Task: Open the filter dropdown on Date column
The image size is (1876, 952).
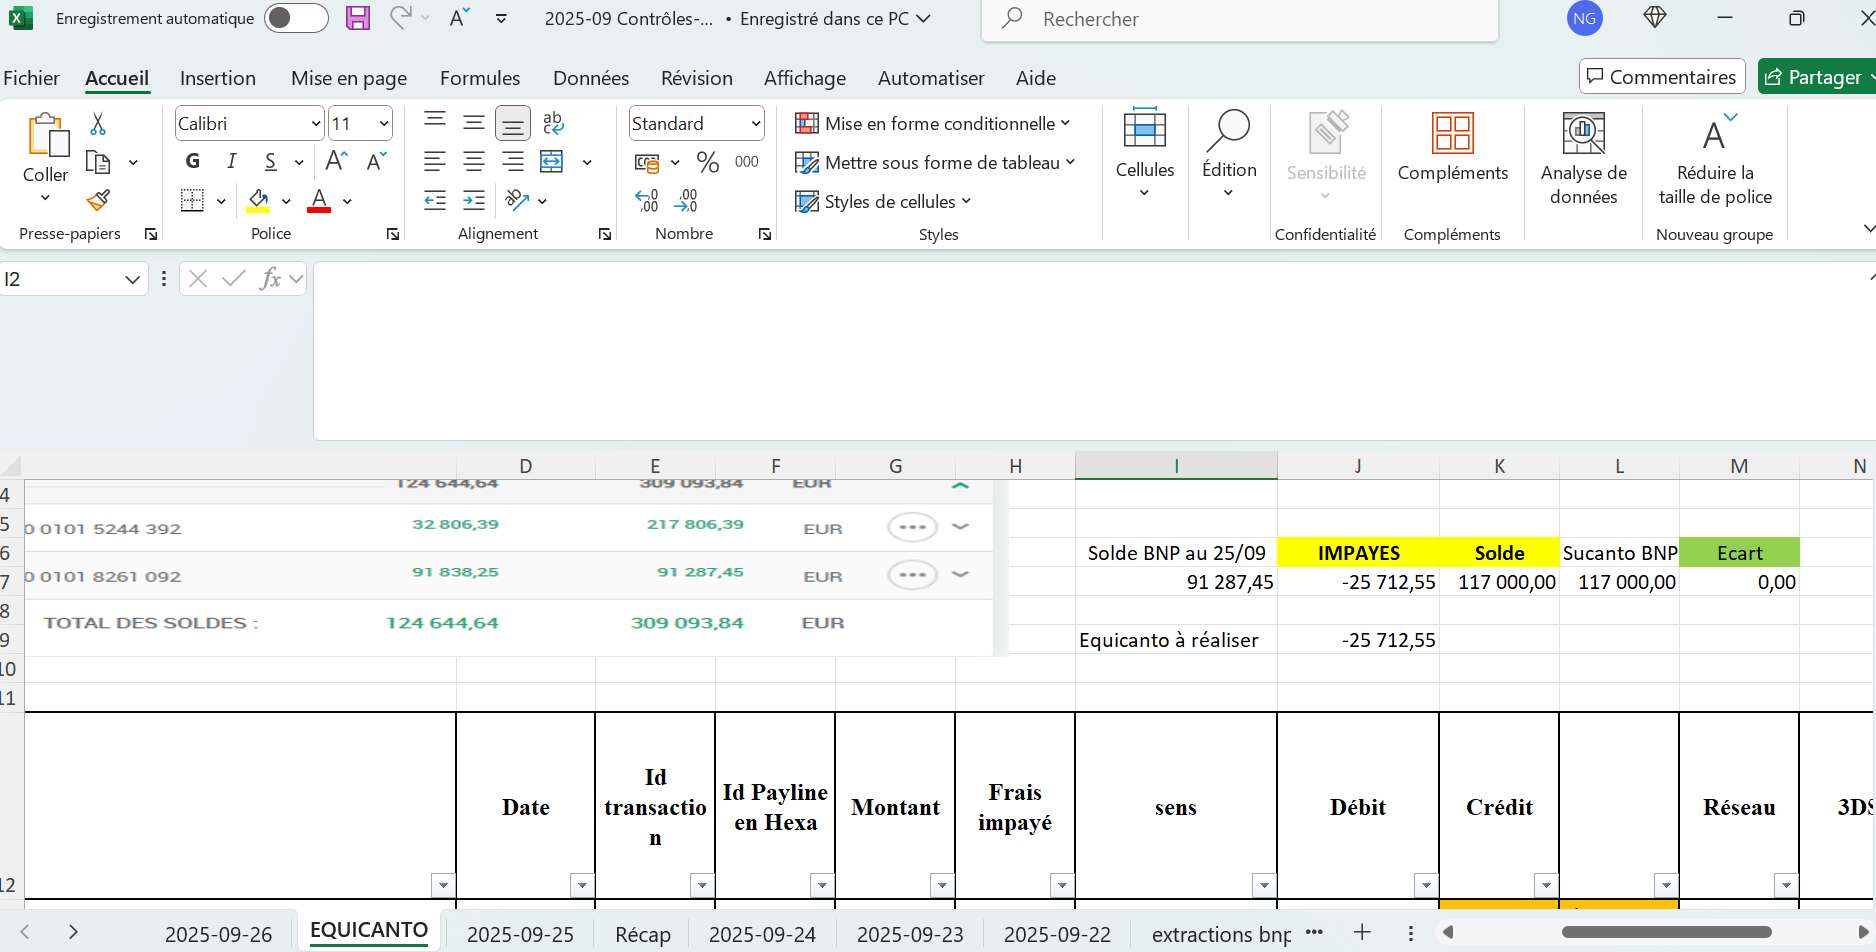Action: click(582, 885)
